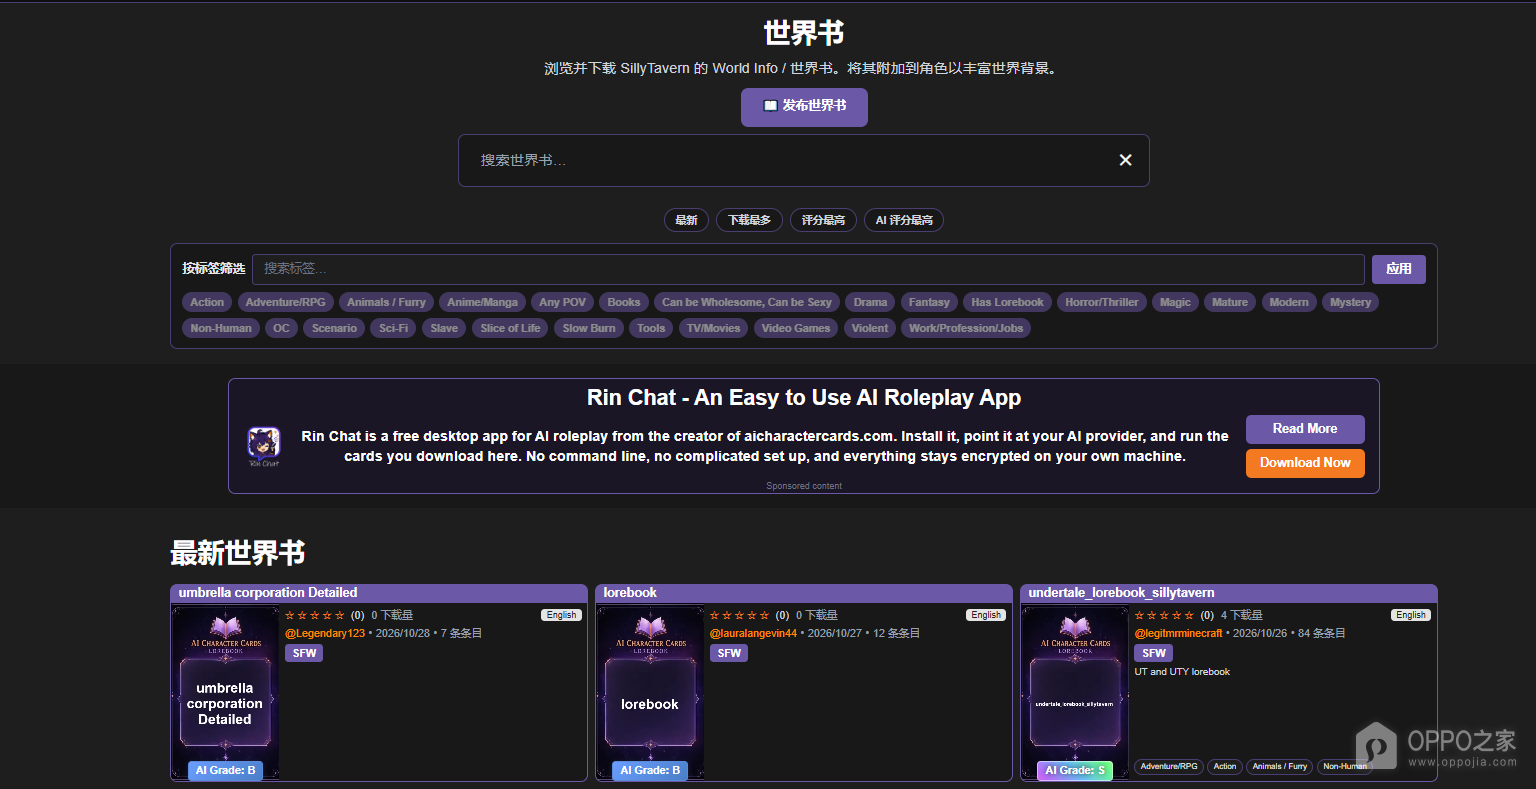1536x789 pixels.
Task: Click the Animals / Furry tag on the undertale card
Action: pyautogui.click(x=1280, y=767)
